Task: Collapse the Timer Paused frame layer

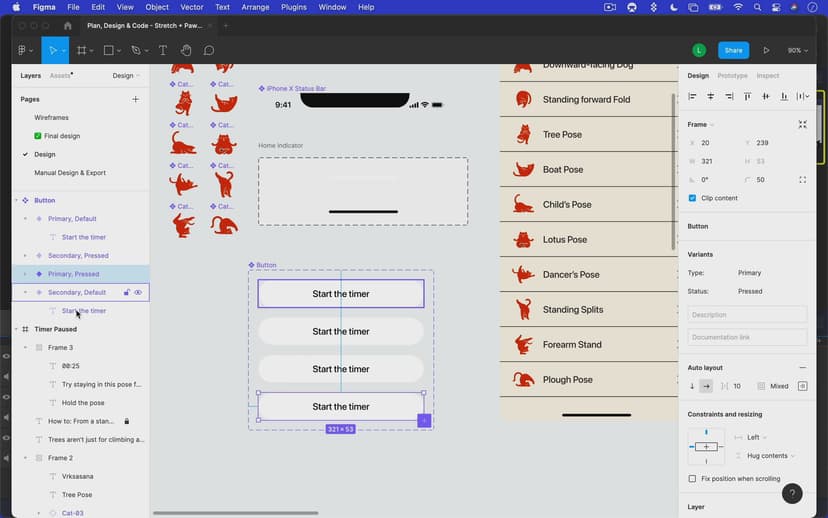Action: click(15, 329)
